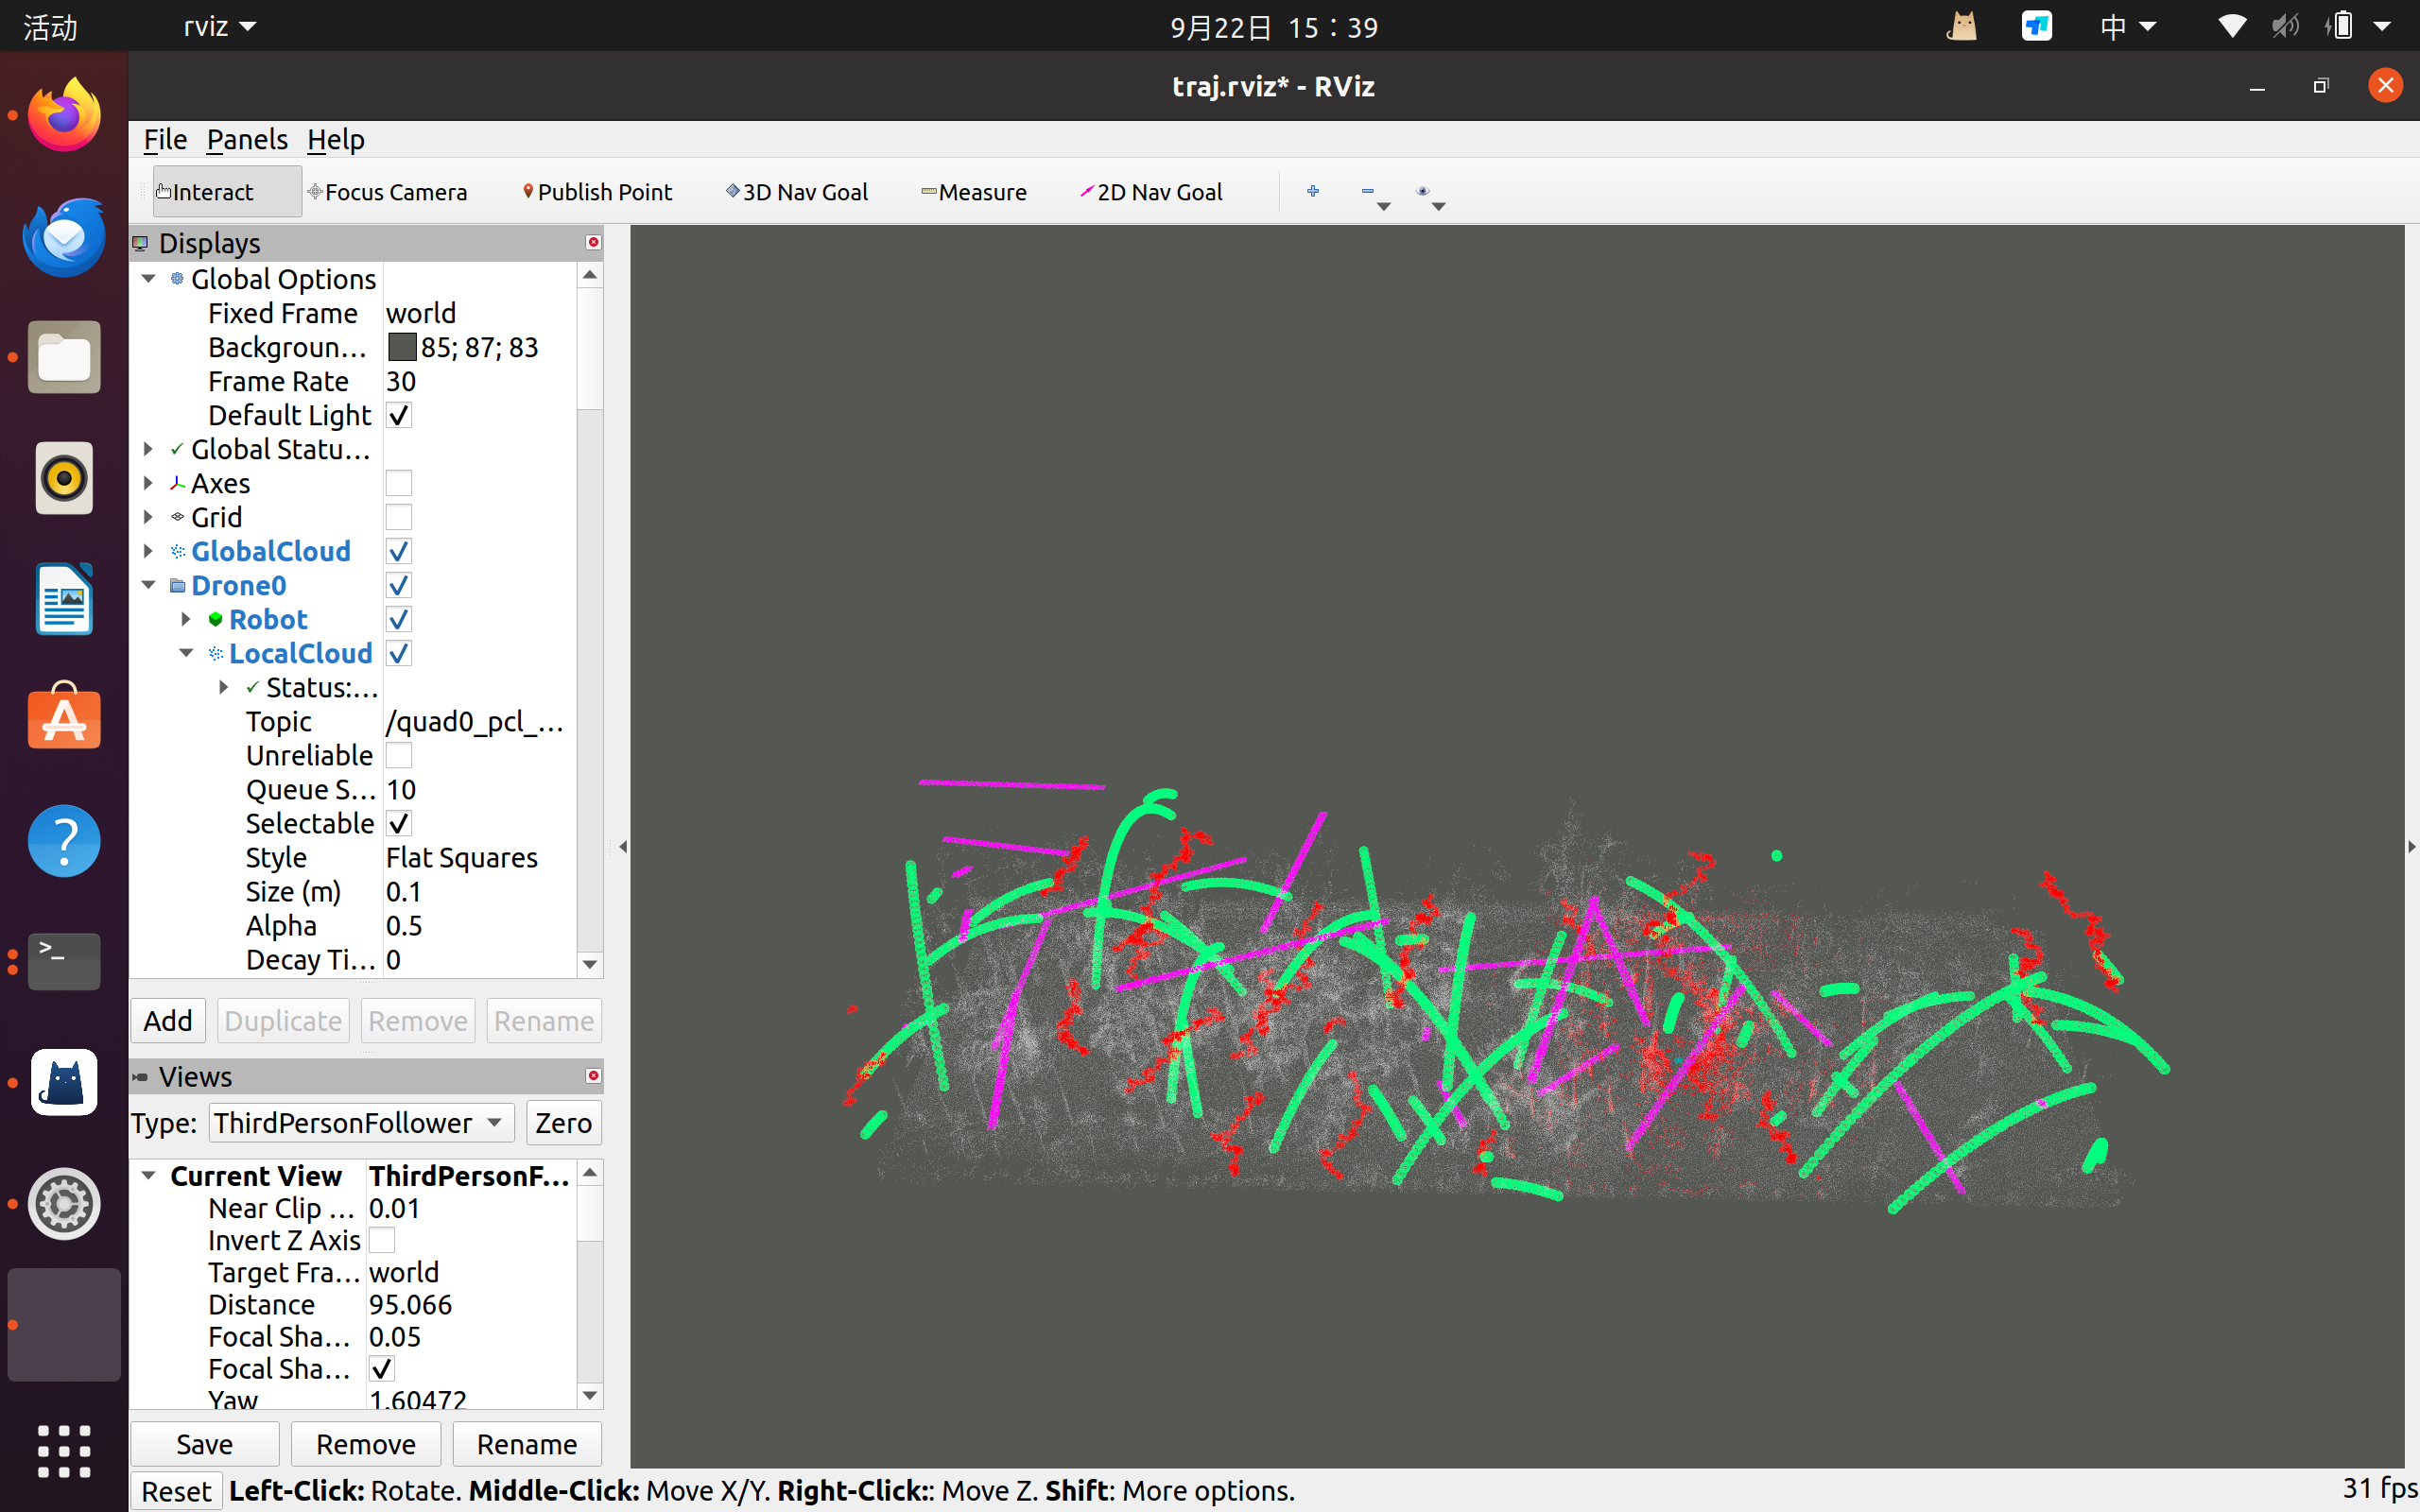Click the Views Remove button
The height and width of the screenshot is (1512, 2420).
point(366,1444)
